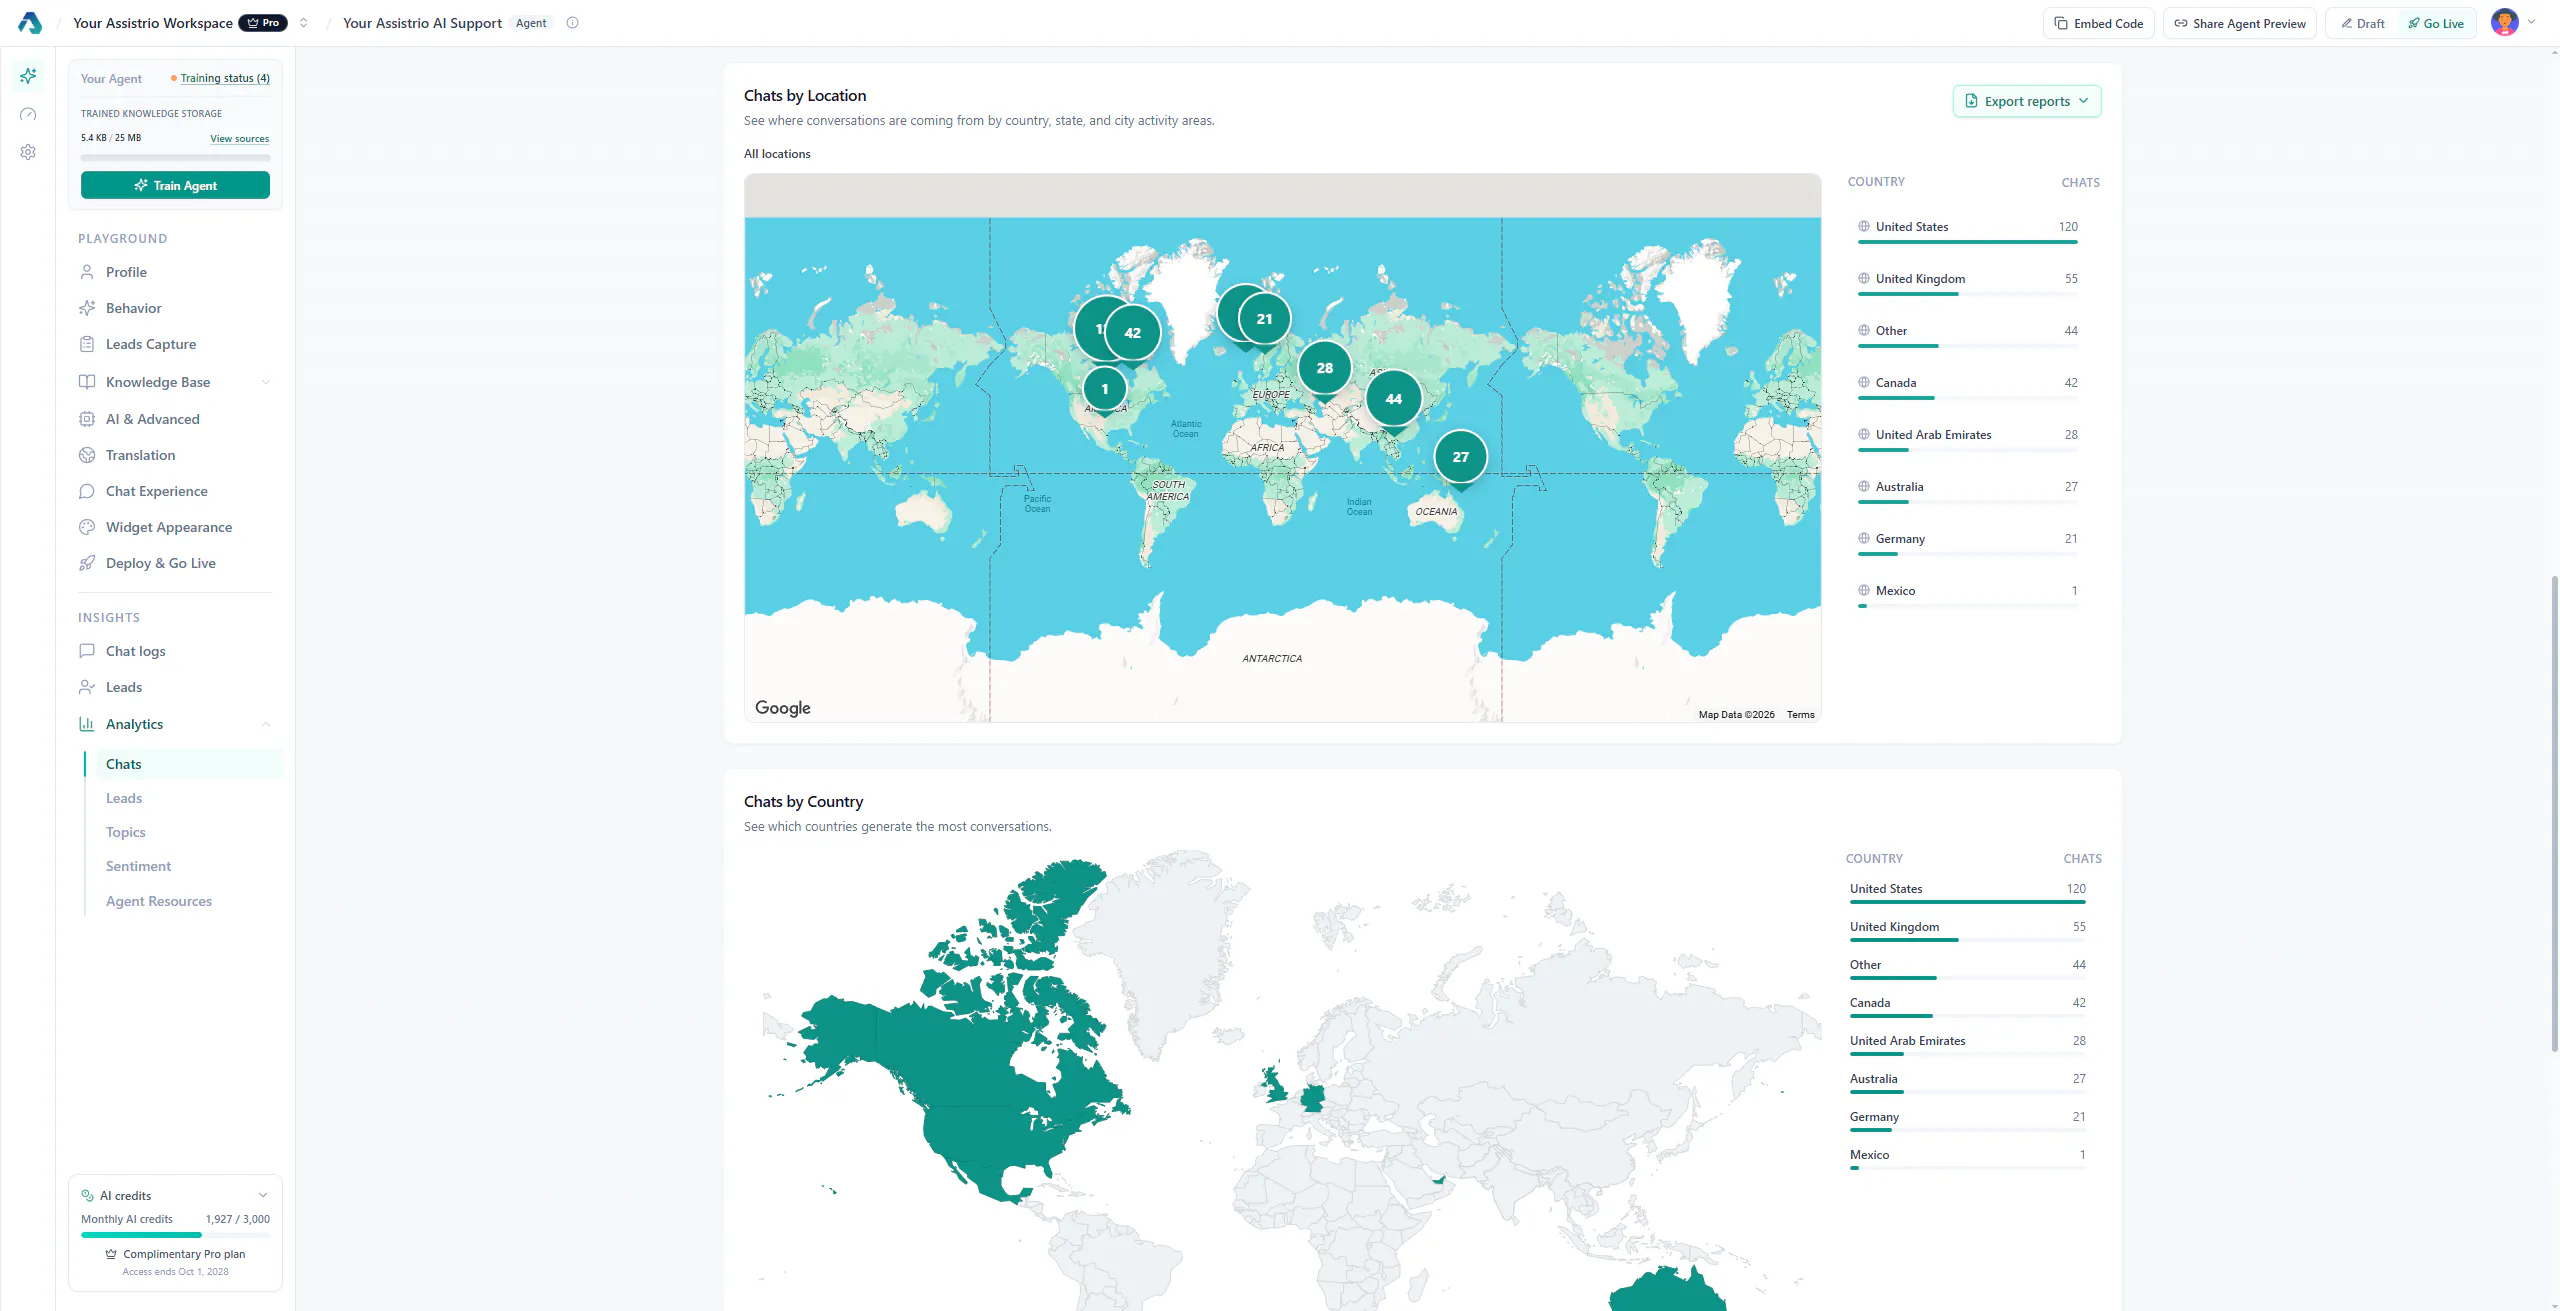
Task: Click the Assistrio logo icon
Action: click(30, 23)
